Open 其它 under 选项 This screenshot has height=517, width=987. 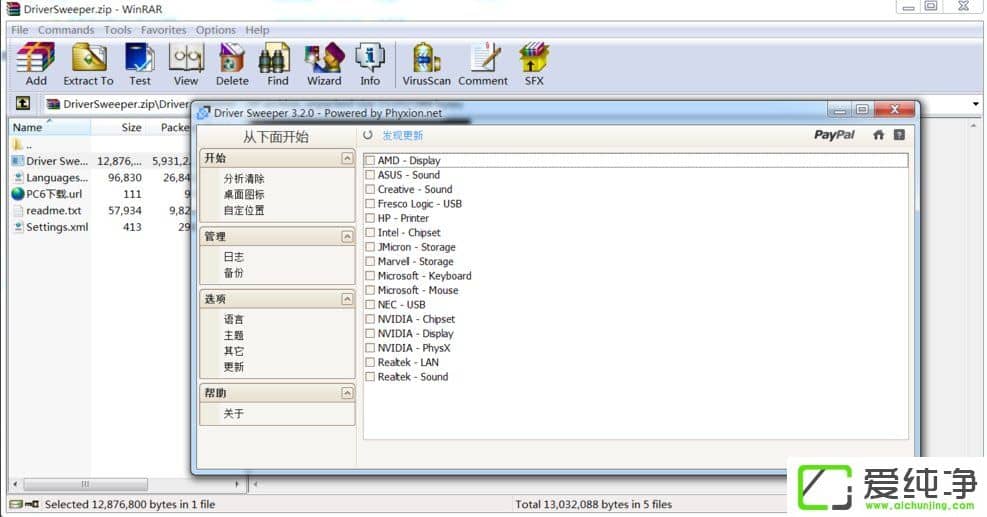(234, 351)
